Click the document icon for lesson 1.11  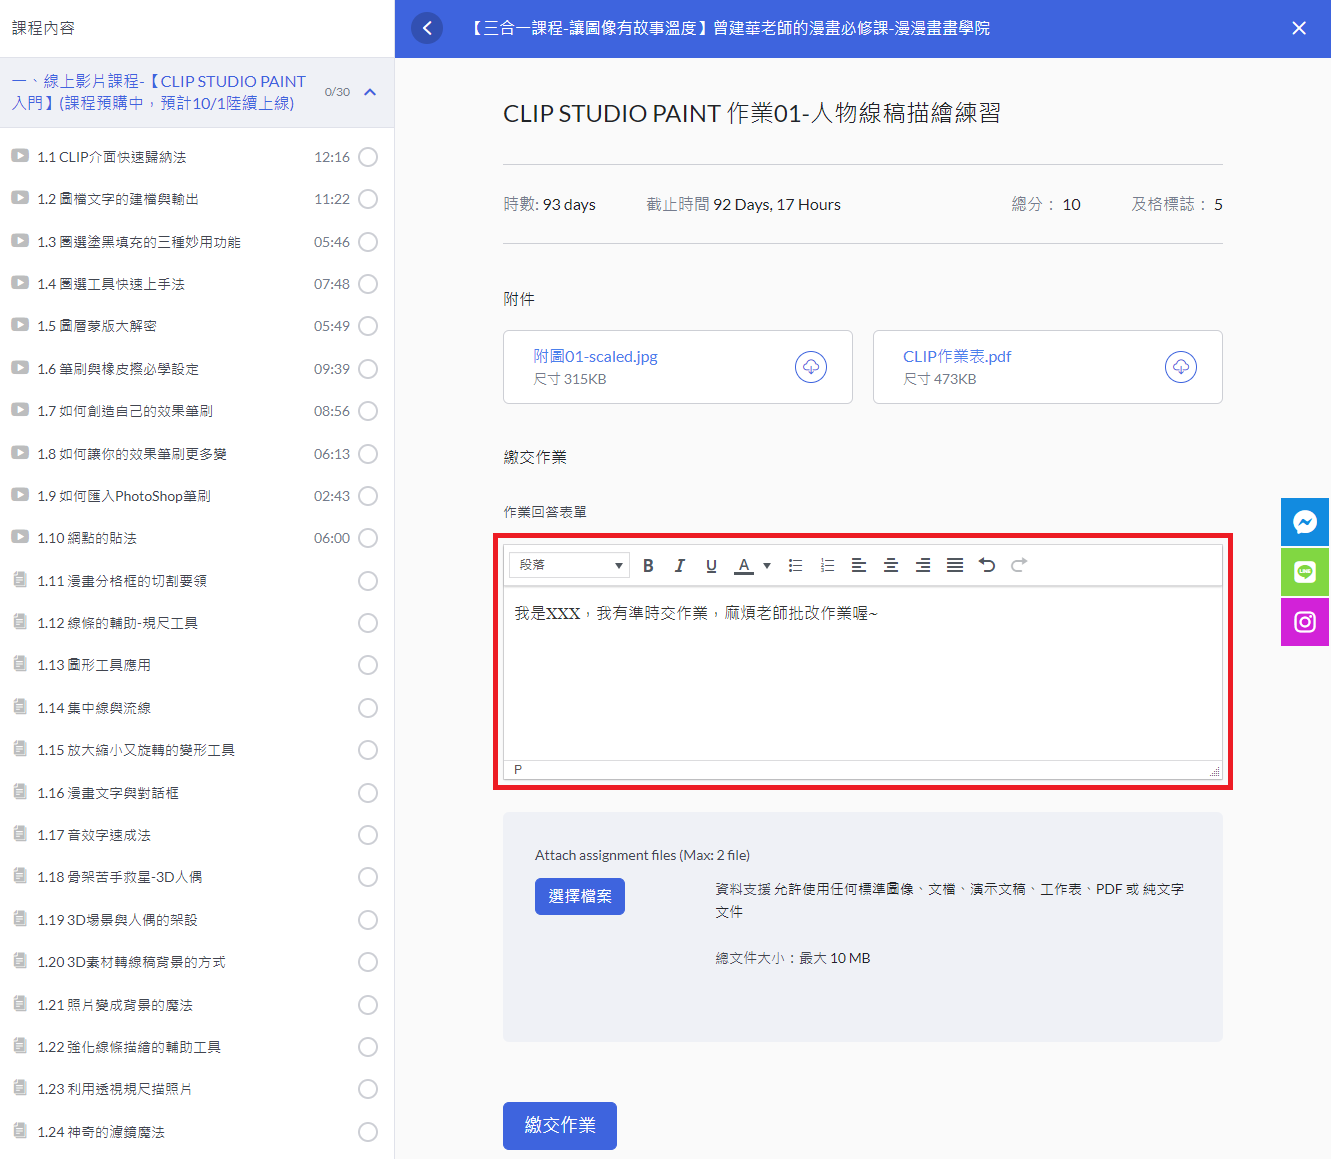tap(20, 580)
